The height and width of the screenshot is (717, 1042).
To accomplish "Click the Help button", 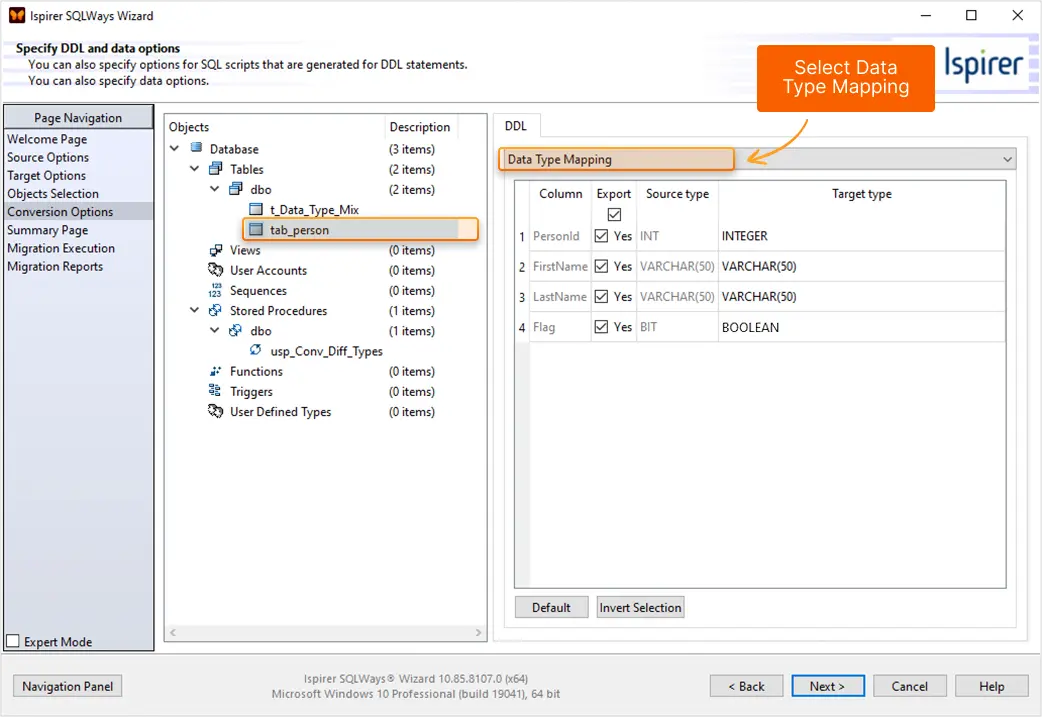I will 991,686.
